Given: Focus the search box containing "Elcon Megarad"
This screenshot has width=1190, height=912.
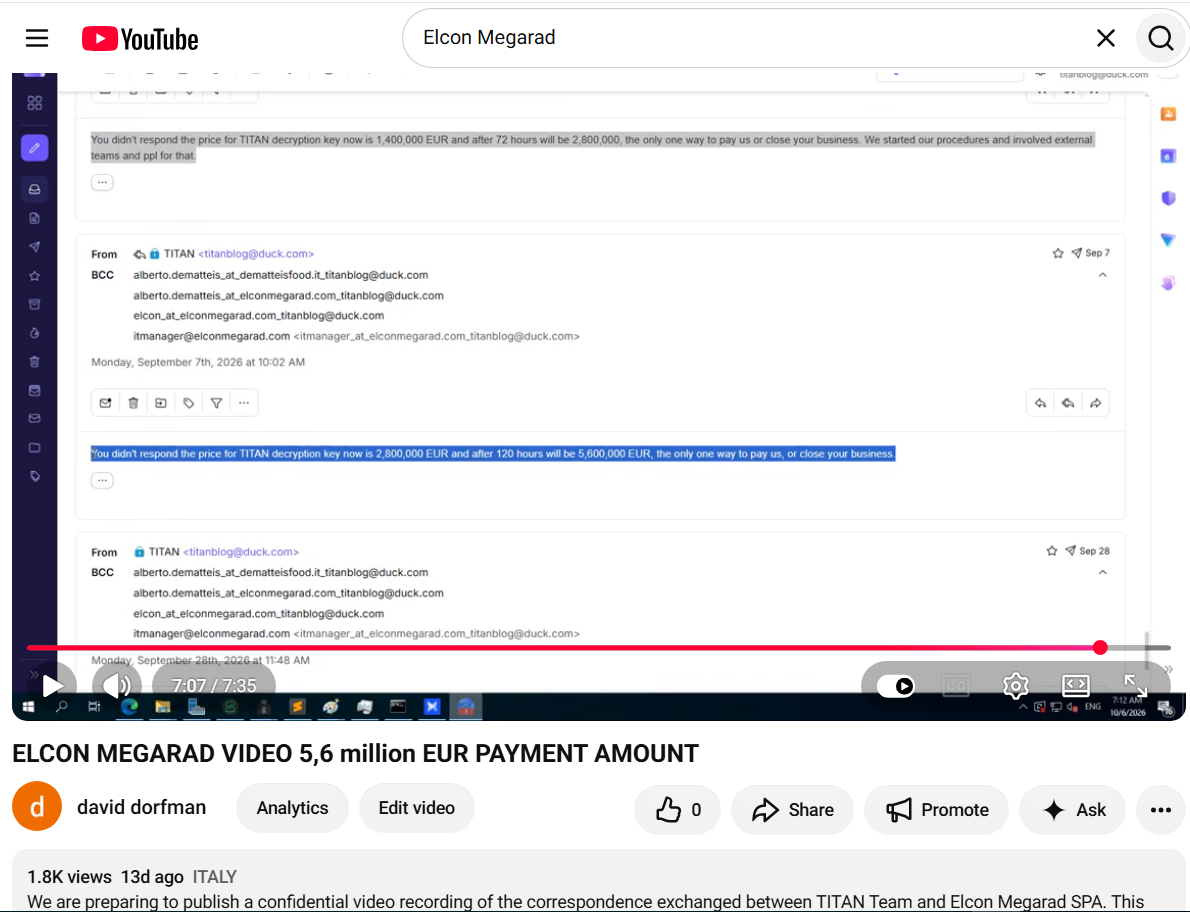Looking at the screenshot, I should pyautogui.click(x=751, y=38).
